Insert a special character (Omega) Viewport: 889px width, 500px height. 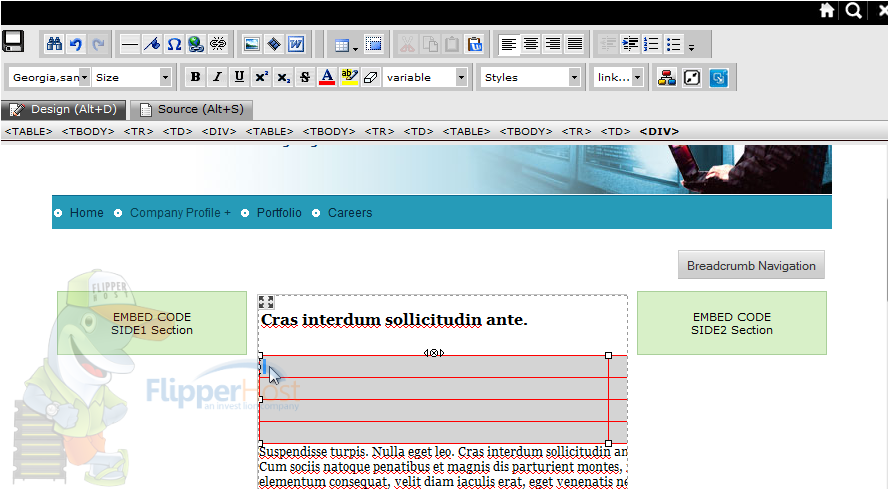(174, 44)
